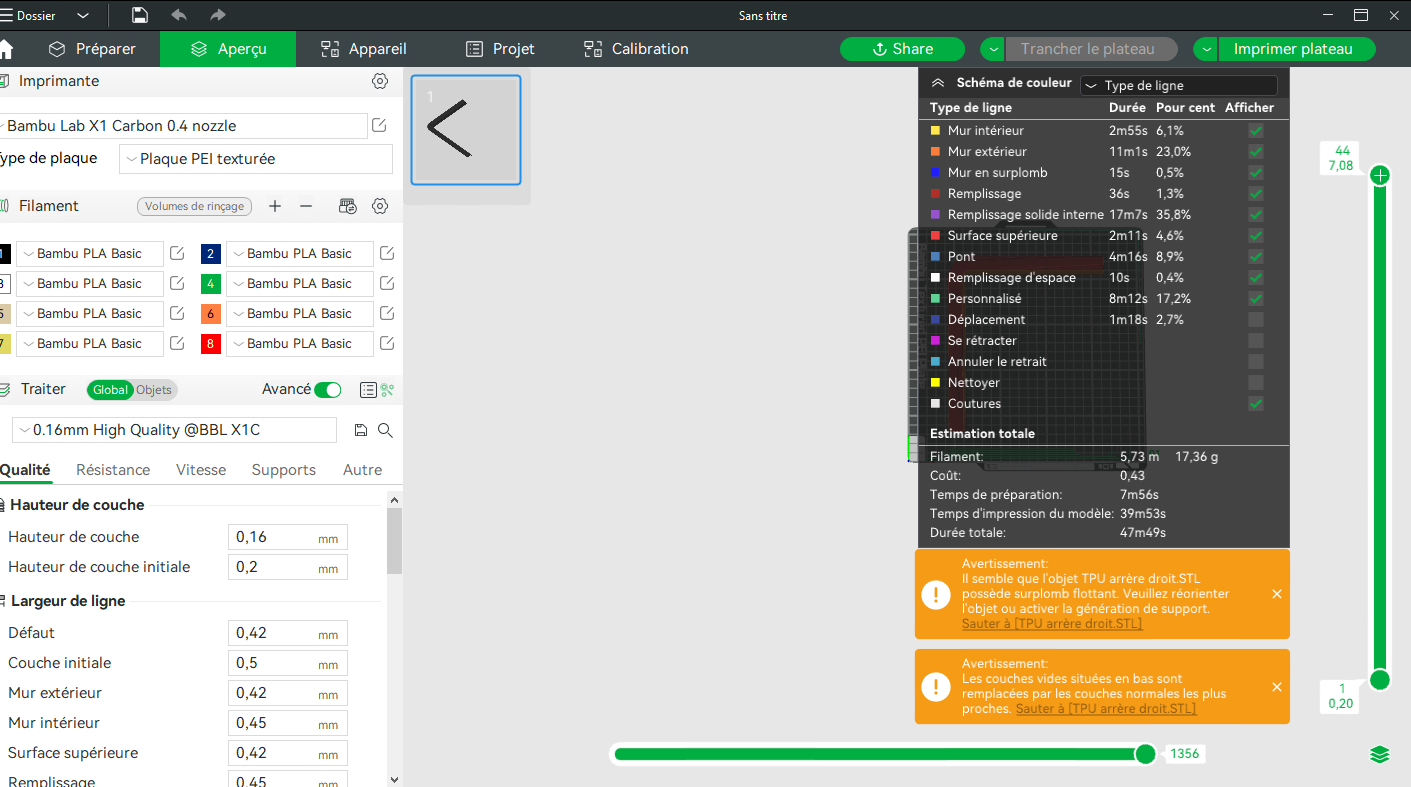This screenshot has width=1411, height=787.
Task: Enable Déplacement display checkbox
Action: coord(1256,320)
